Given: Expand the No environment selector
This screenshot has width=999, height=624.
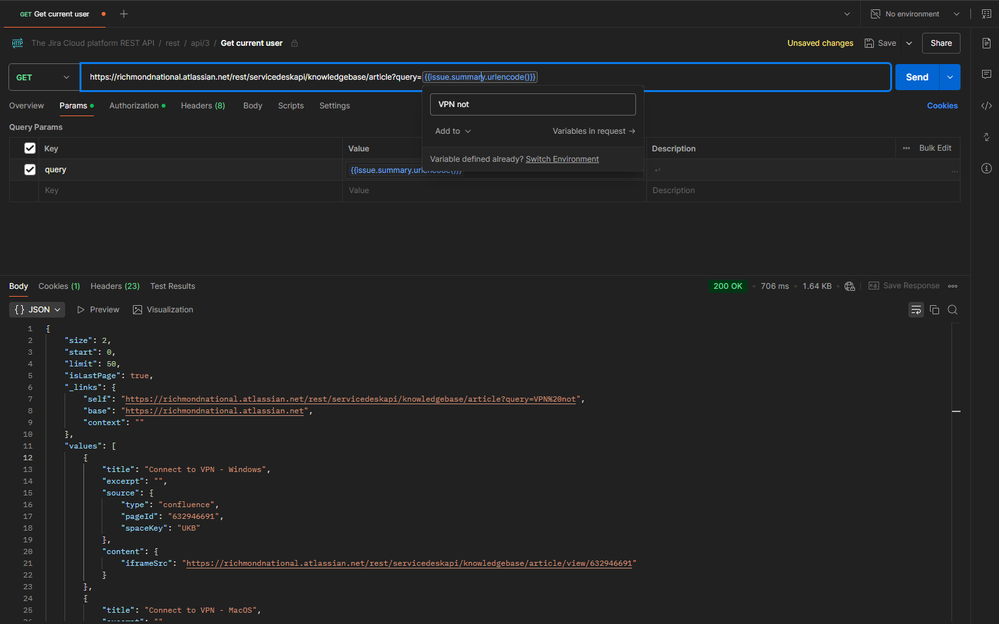Looking at the screenshot, I should coord(914,14).
